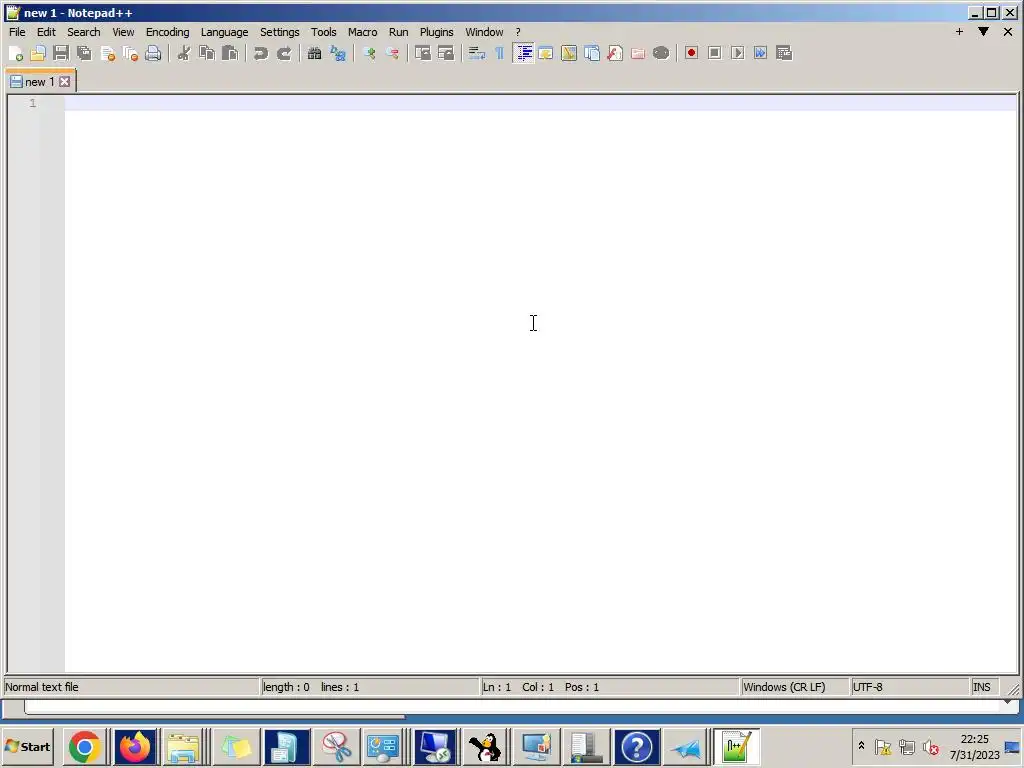Click the Monitoring (tail -f) eye icon
This screenshot has width=1024, height=768.
[661, 54]
